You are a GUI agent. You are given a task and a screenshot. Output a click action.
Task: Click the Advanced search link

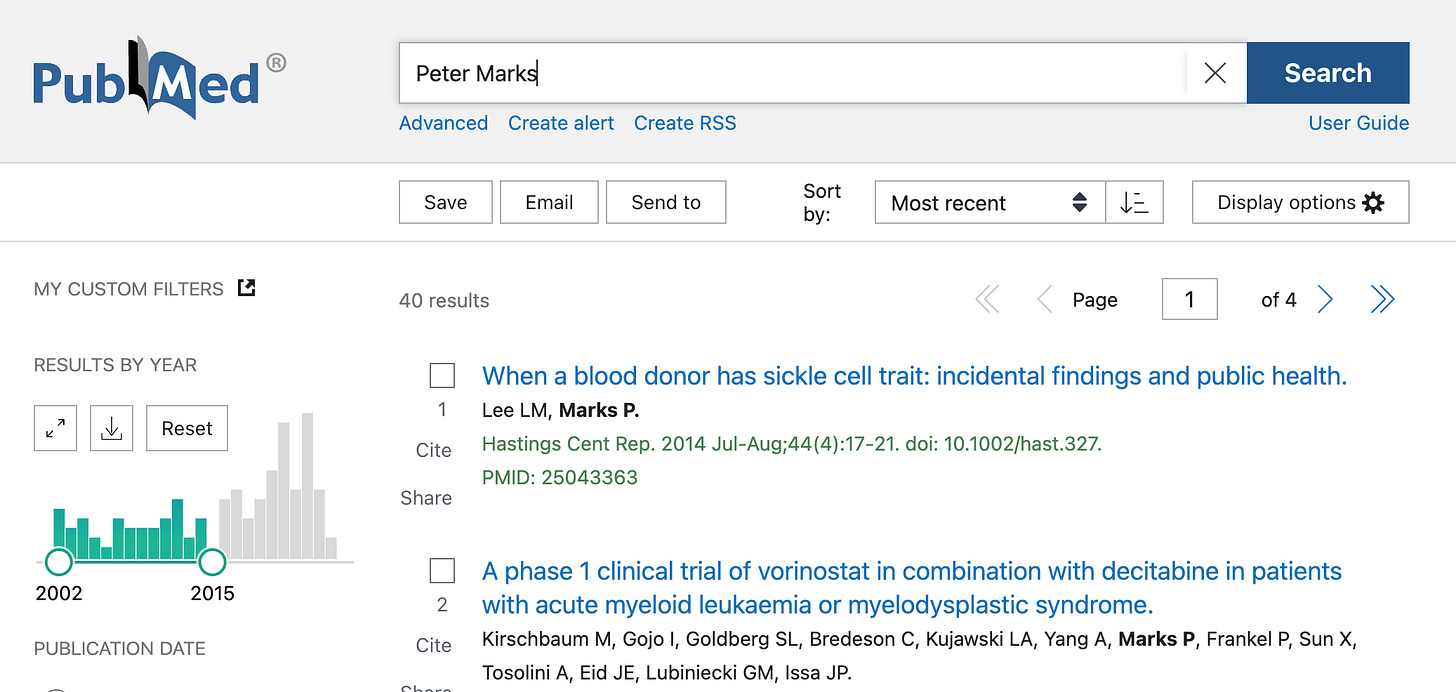coord(443,123)
